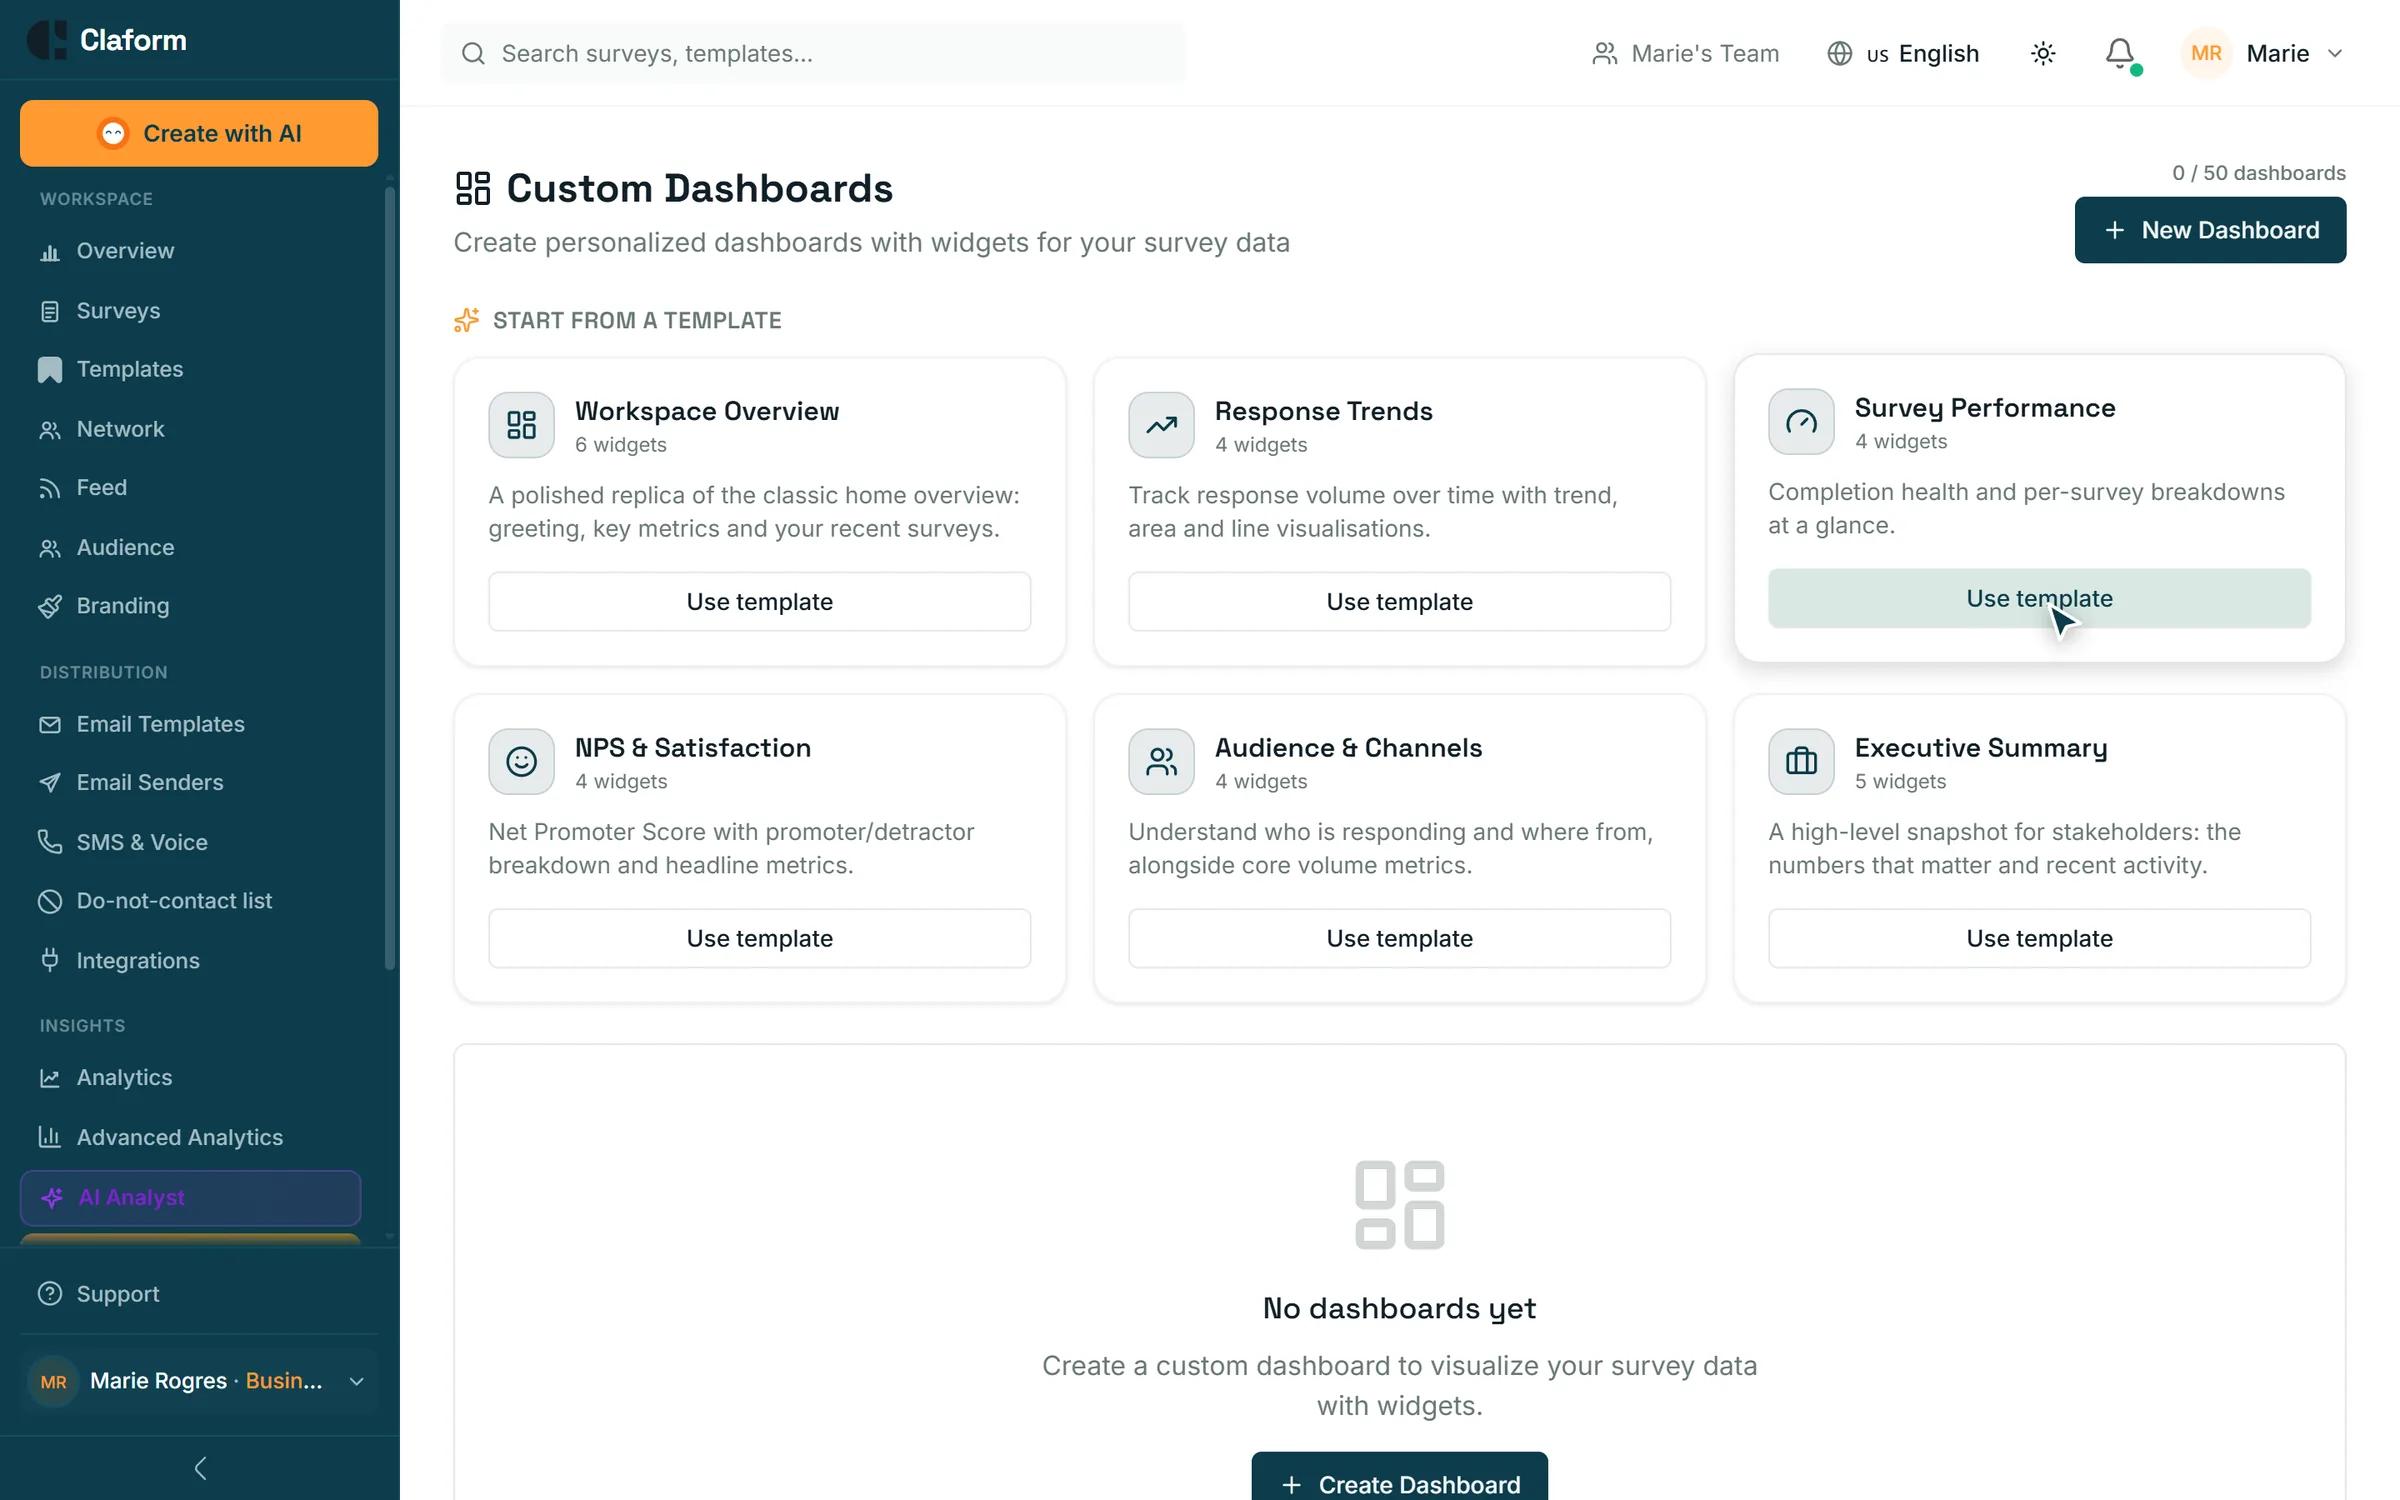Open the English language selector

(1903, 53)
